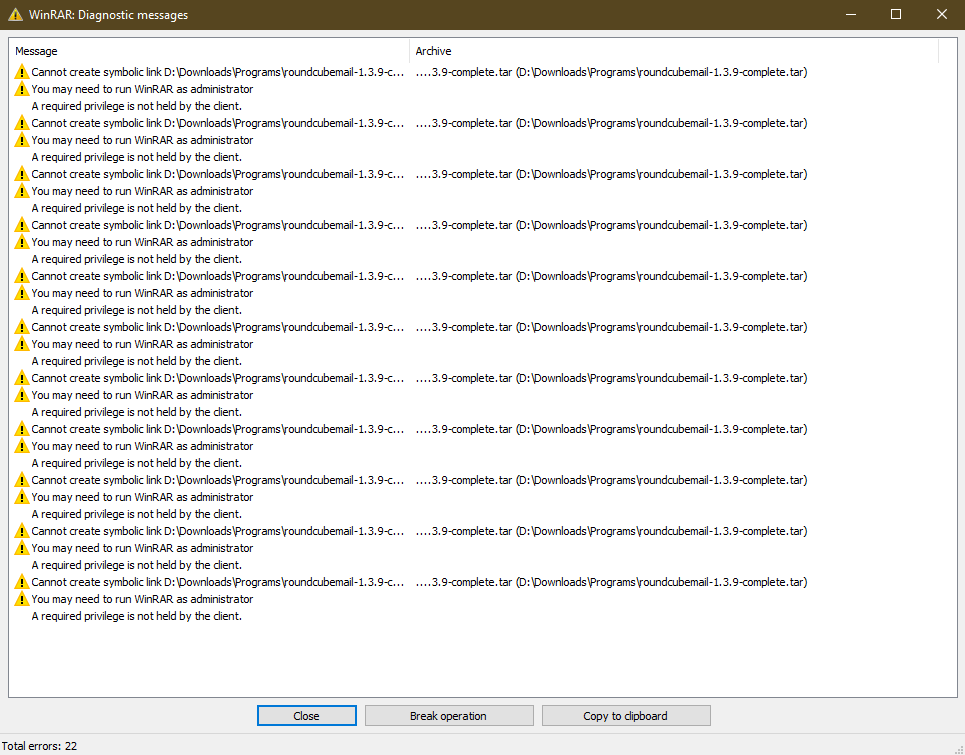Click the Message column header
The width and height of the screenshot is (965, 755).
pos(37,51)
